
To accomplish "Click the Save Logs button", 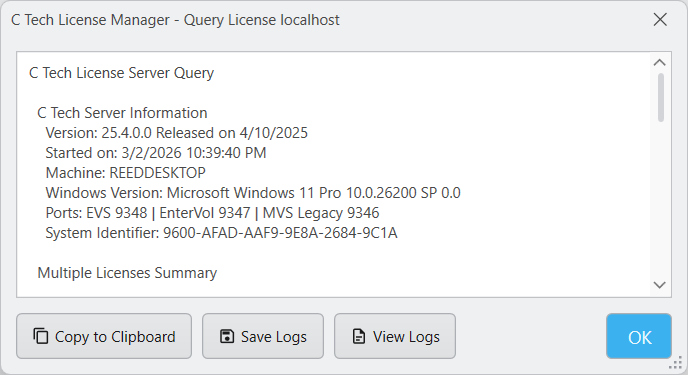I will [x=263, y=336].
